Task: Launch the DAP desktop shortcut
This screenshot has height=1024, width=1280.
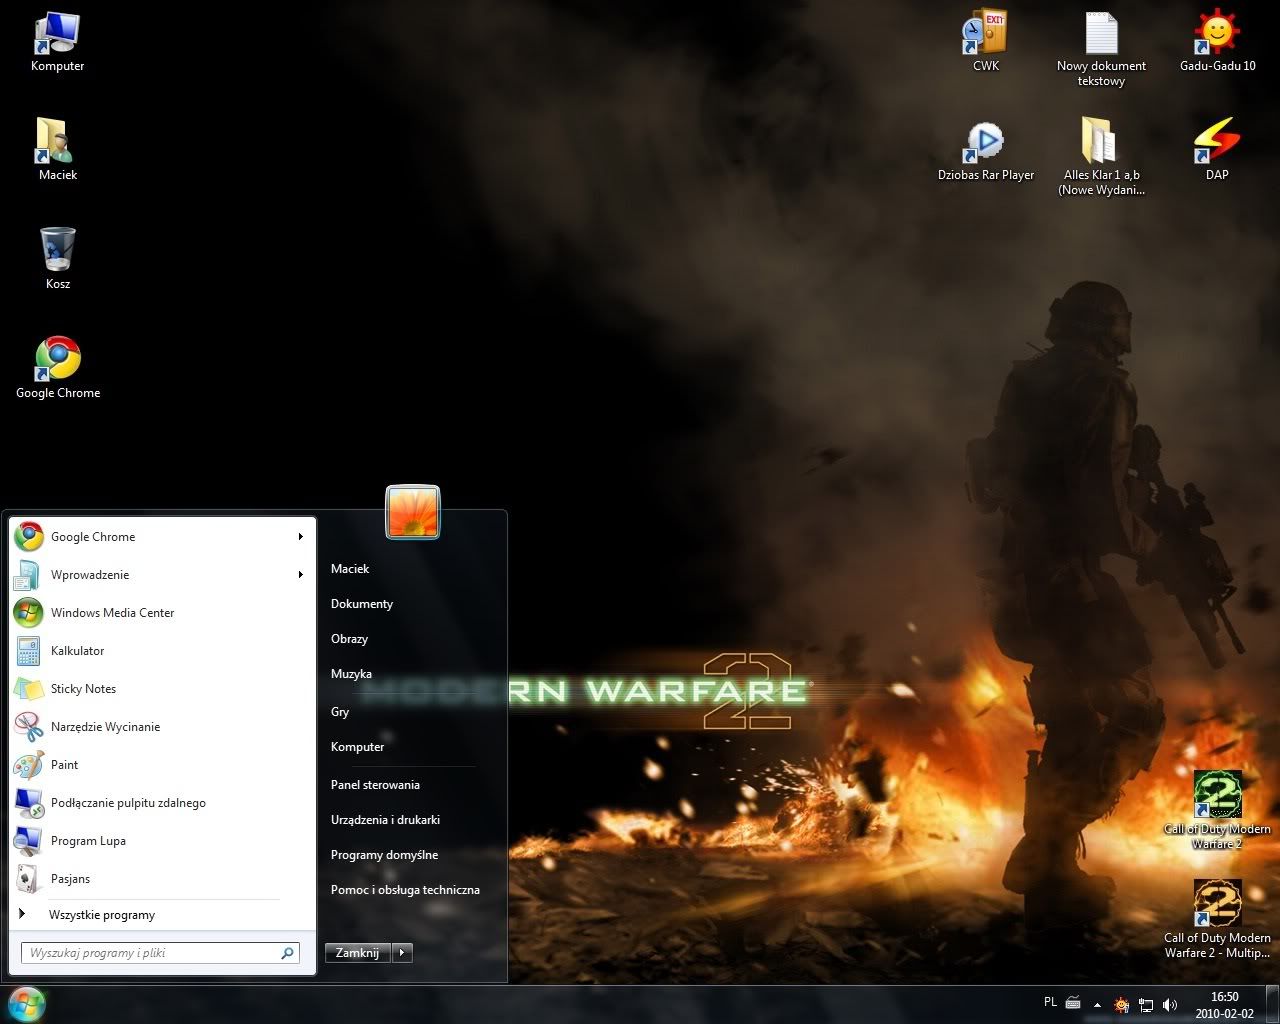Action: [x=1217, y=149]
